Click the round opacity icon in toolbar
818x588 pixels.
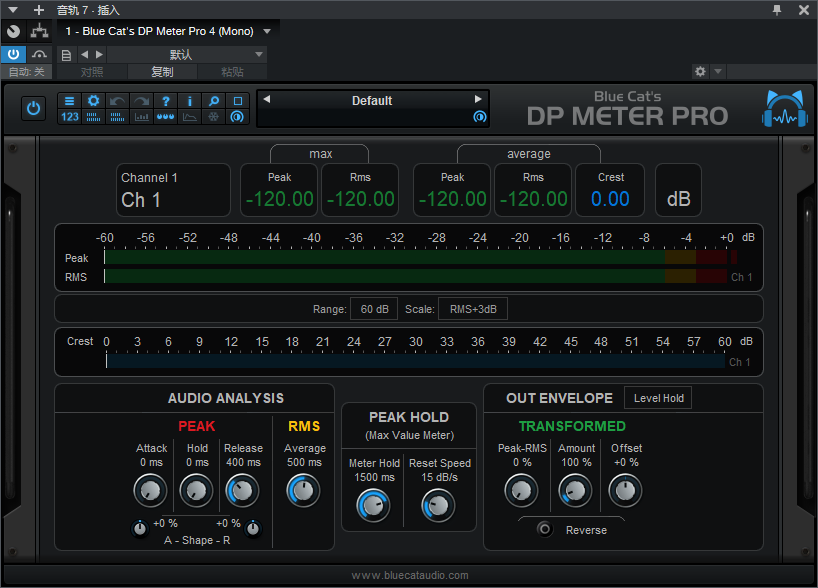[237, 116]
